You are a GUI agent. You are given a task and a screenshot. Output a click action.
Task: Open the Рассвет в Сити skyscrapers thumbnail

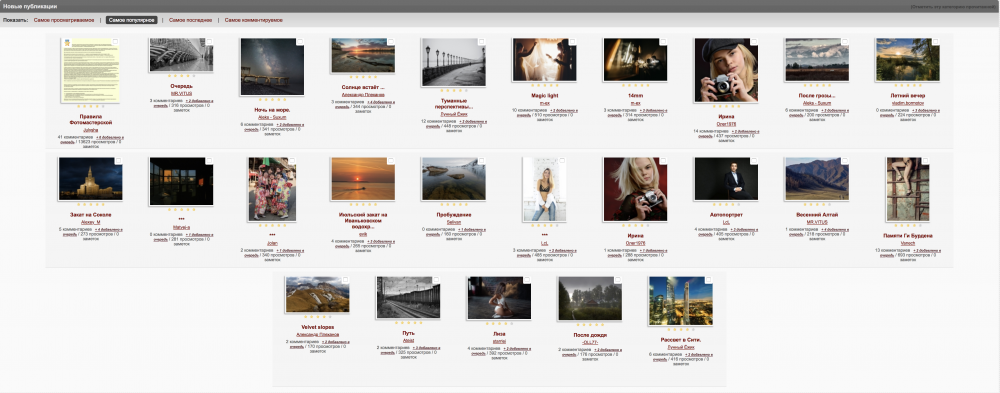(680, 301)
